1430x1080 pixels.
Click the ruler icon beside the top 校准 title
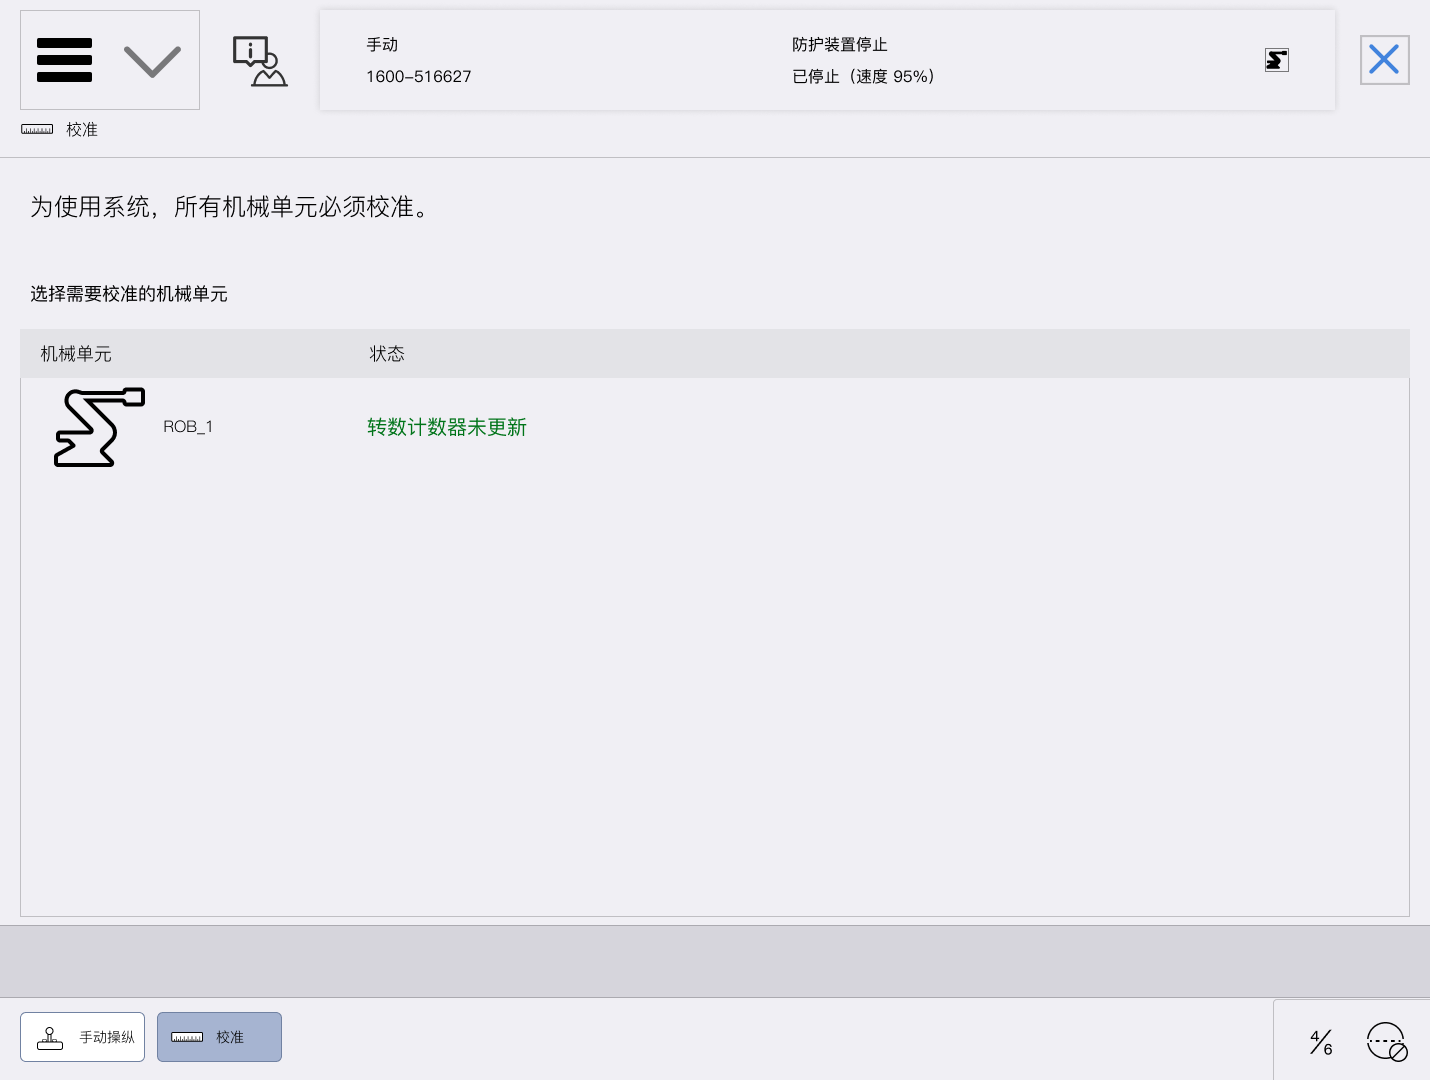(x=37, y=130)
